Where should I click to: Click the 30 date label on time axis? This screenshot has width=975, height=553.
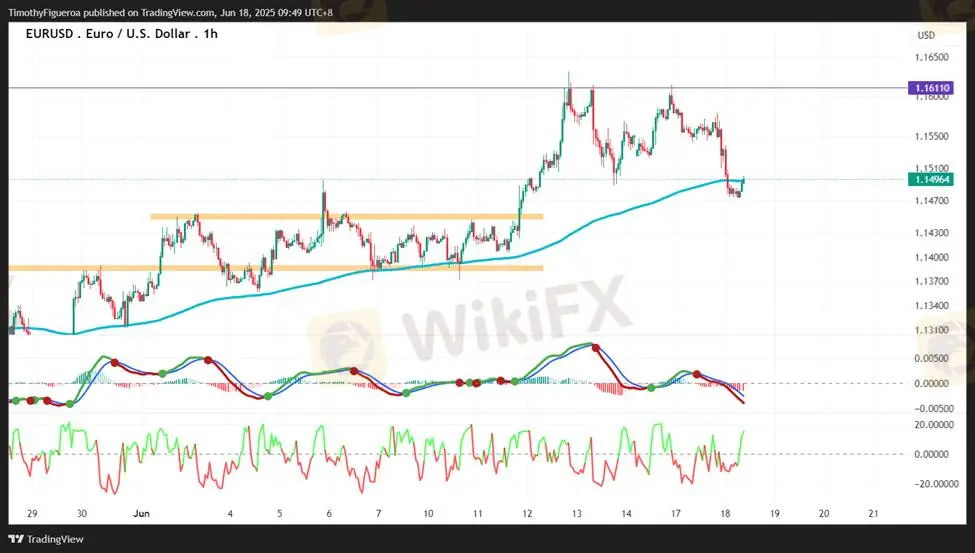pyautogui.click(x=81, y=514)
